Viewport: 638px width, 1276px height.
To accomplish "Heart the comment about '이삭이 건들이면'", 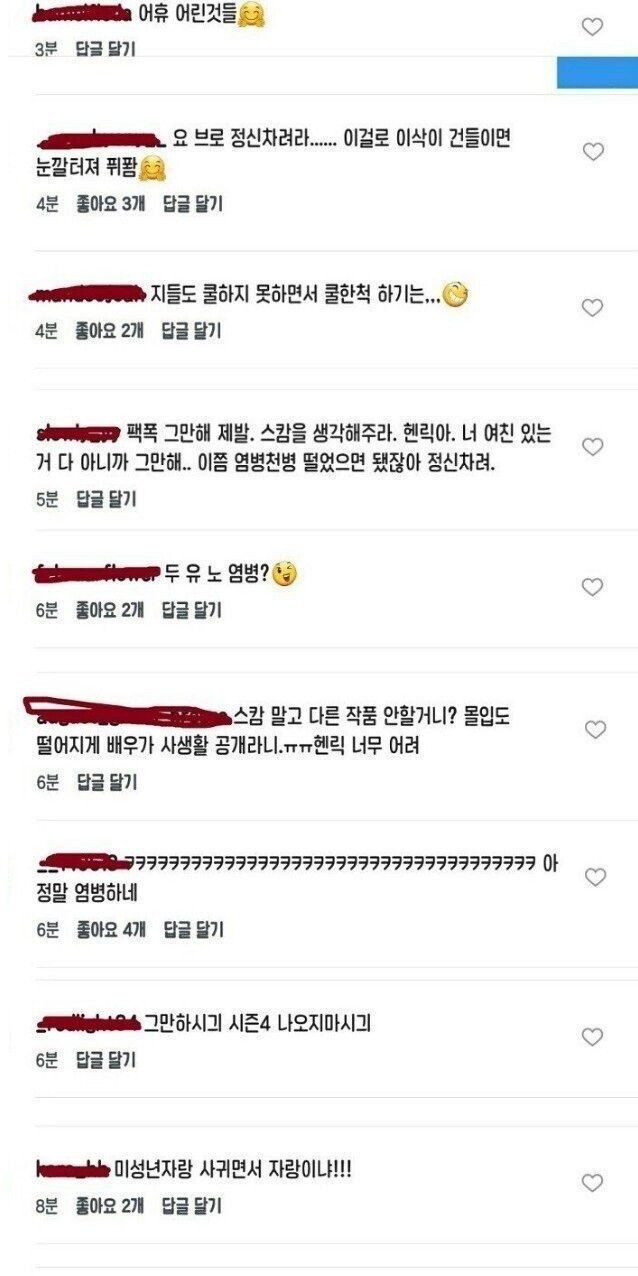I will (x=593, y=152).
